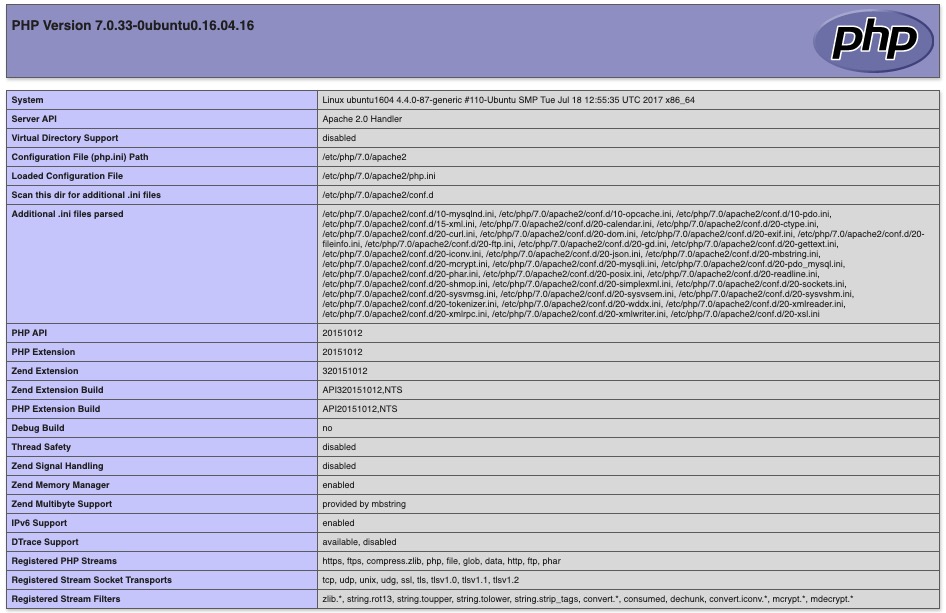Select the "20151012" value for PHP API
Viewport: 946px width, 613px height.
342,333
